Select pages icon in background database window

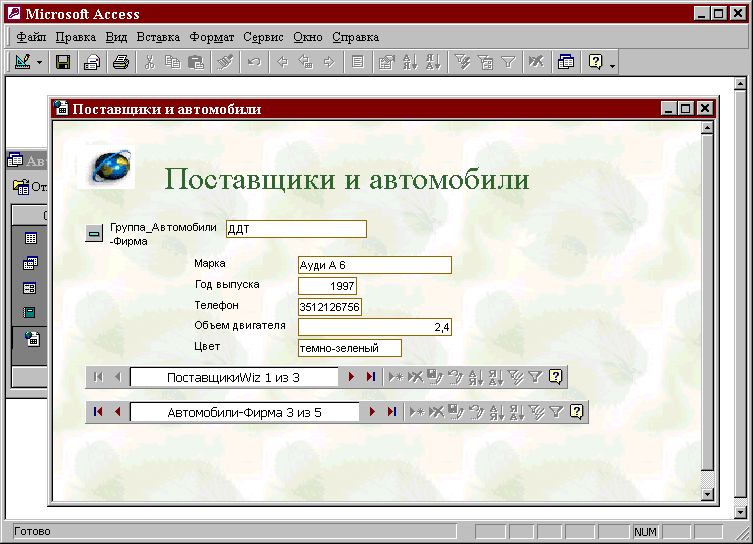(x=32, y=339)
